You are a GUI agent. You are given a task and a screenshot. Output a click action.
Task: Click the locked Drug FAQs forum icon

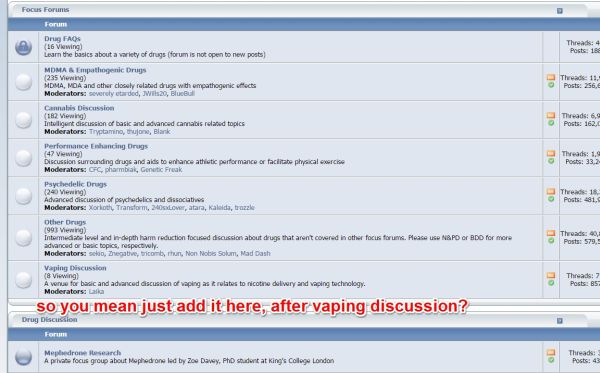(x=23, y=47)
